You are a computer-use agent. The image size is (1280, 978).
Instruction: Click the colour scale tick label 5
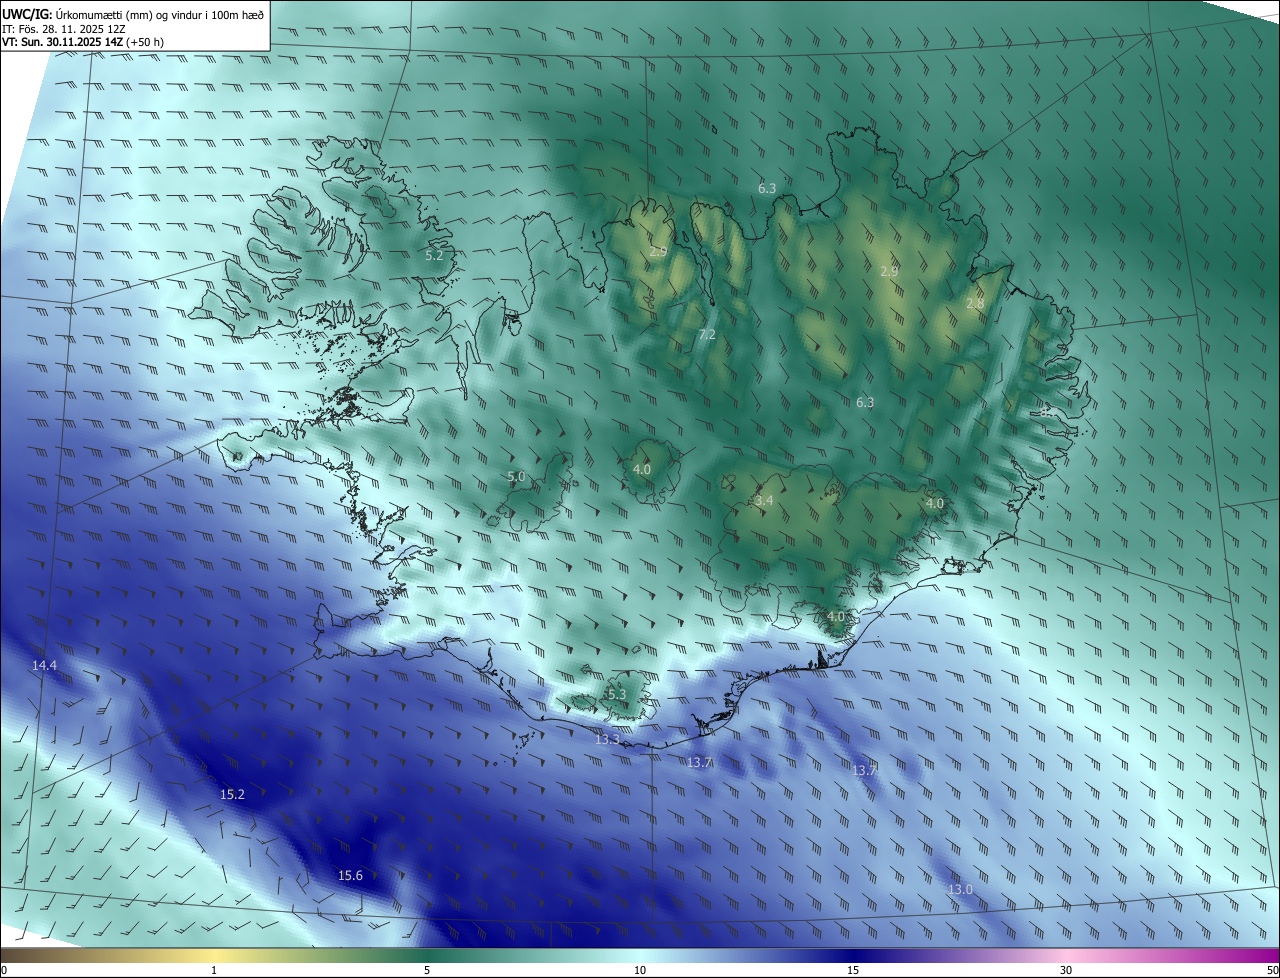(x=427, y=970)
